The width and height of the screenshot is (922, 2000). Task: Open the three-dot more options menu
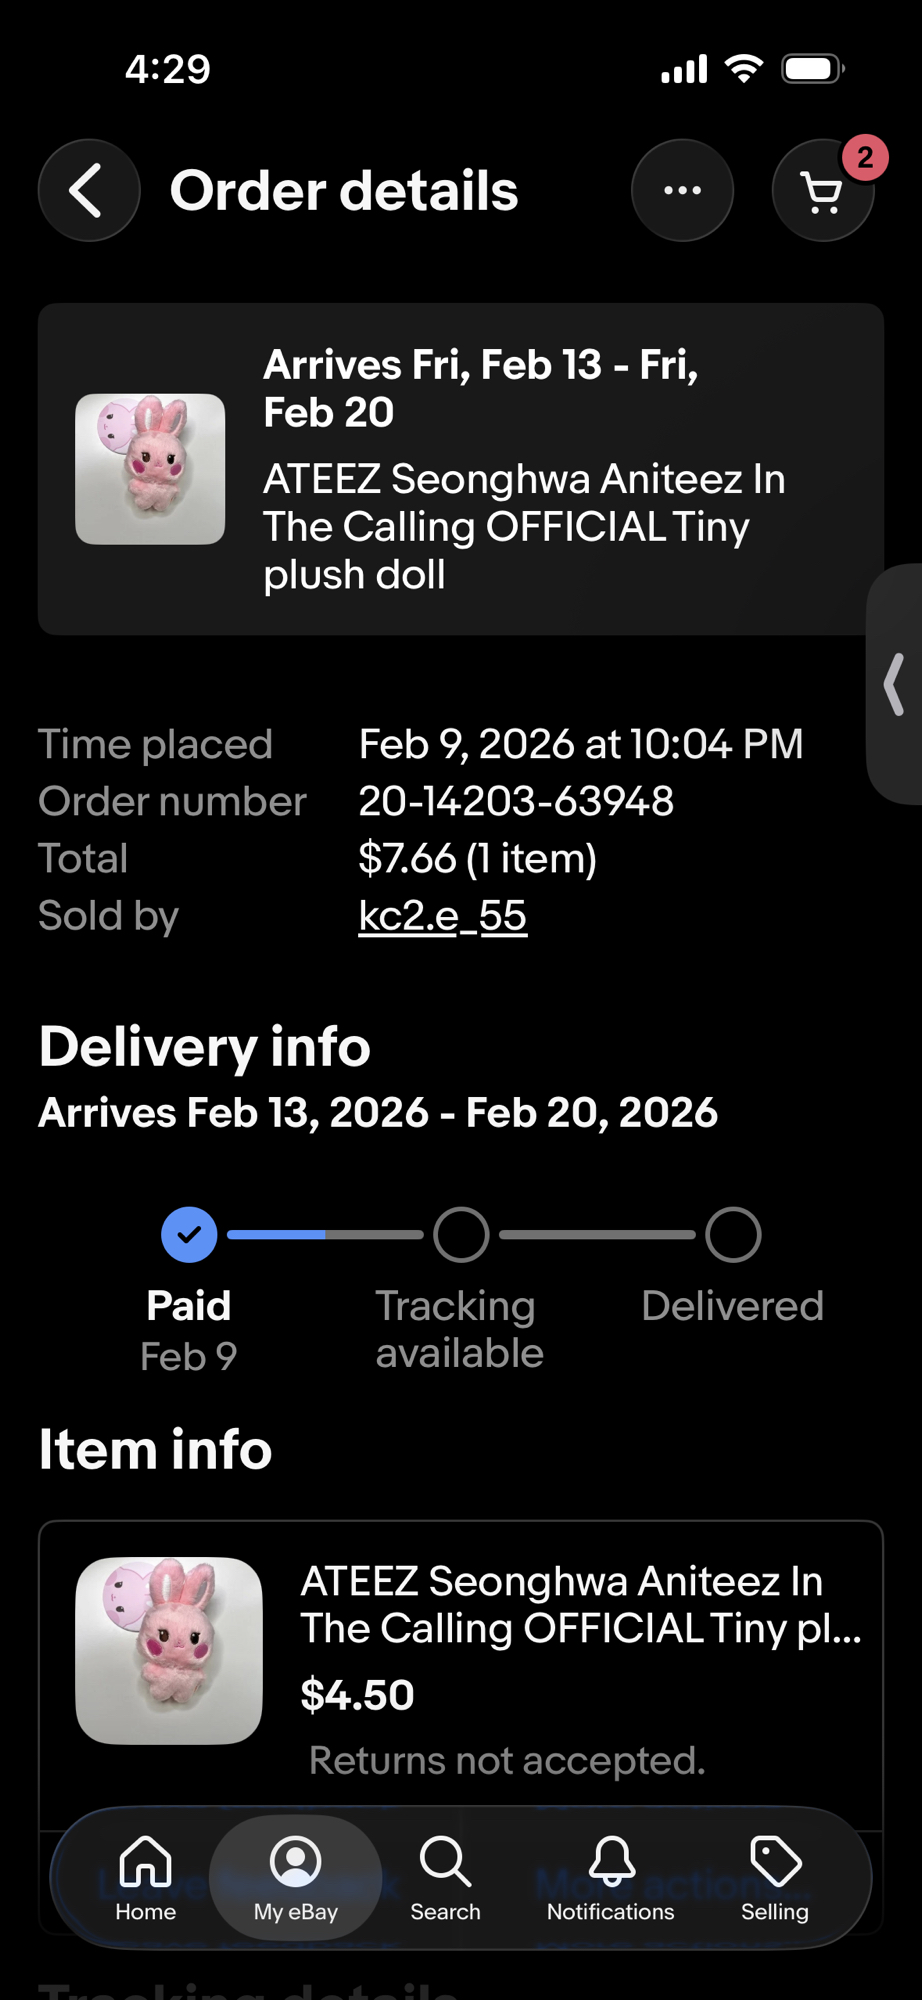(x=682, y=190)
